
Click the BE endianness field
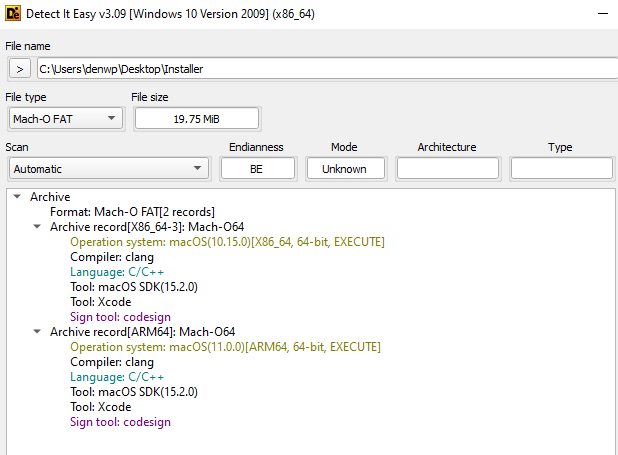[257, 169]
